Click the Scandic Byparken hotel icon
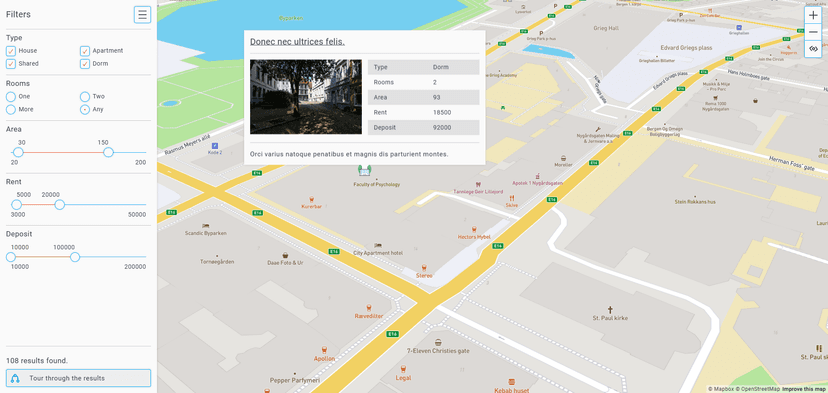Image resolution: width=828 pixels, height=393 pixels. coord(205,226)
